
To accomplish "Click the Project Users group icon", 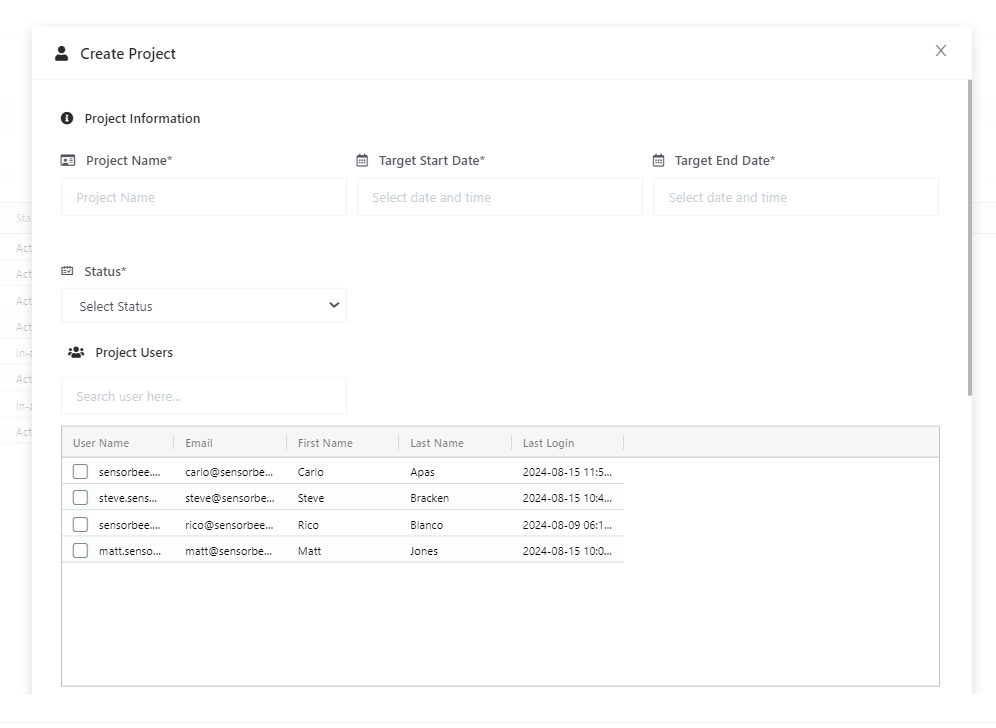I will click(76, 352).
